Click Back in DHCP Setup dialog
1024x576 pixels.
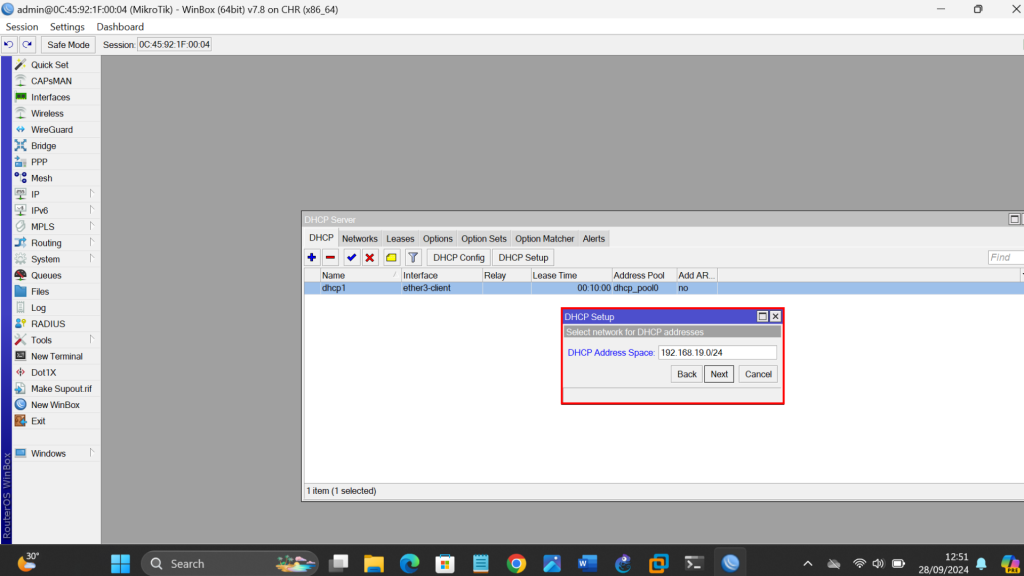pyautogui.click(x=686, y=374)
